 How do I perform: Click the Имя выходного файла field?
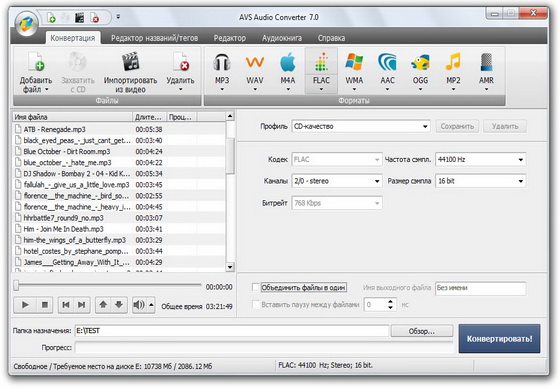pos(480,288)
